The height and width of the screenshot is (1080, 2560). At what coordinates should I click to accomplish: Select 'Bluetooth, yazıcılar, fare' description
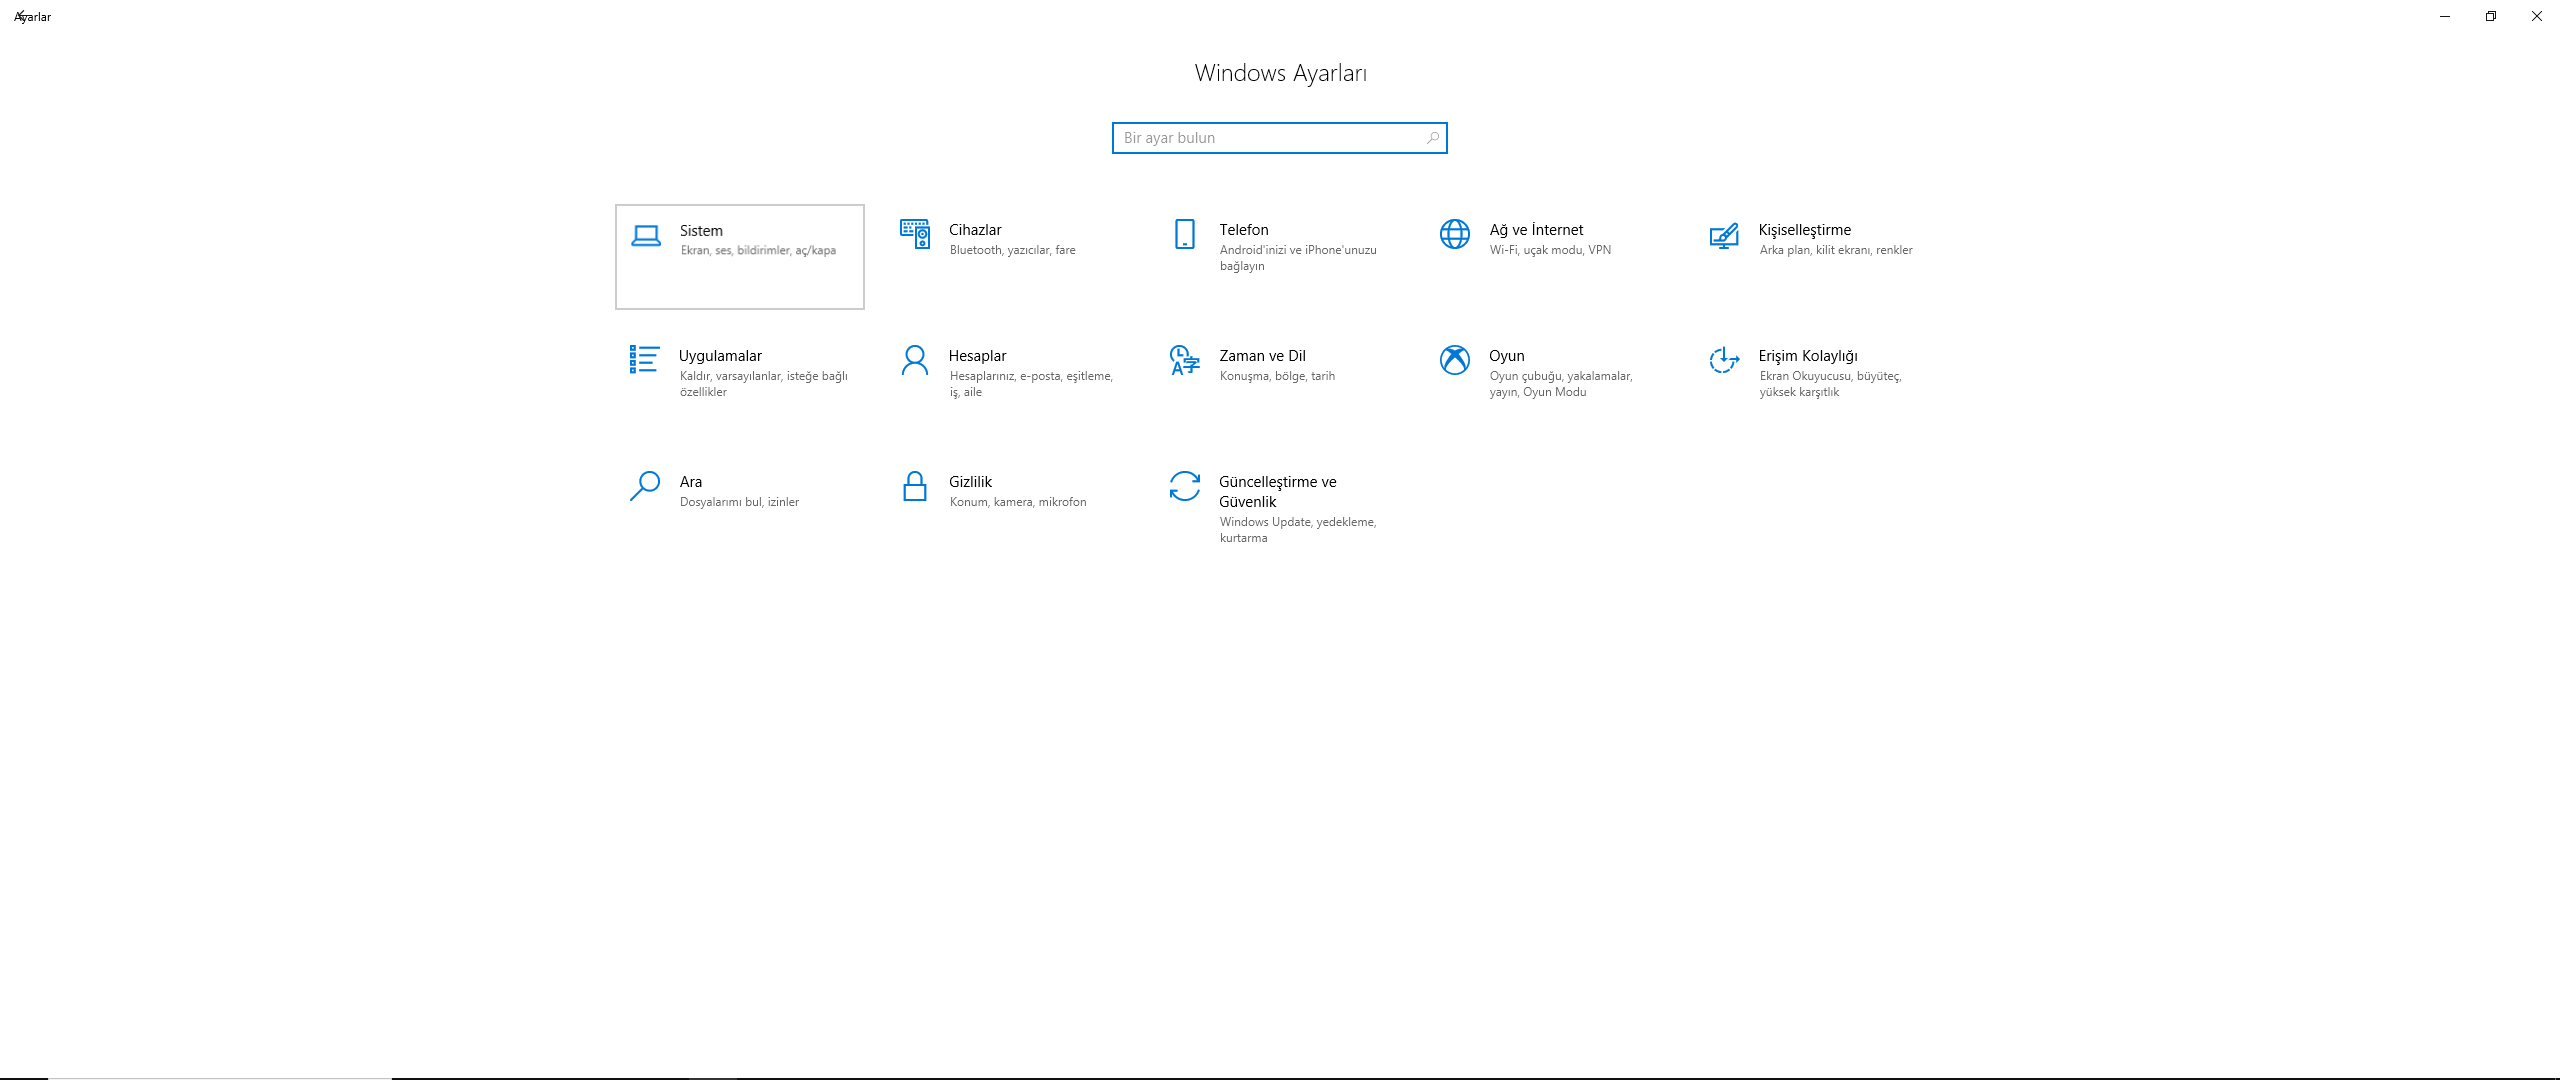pos(1013,250)
